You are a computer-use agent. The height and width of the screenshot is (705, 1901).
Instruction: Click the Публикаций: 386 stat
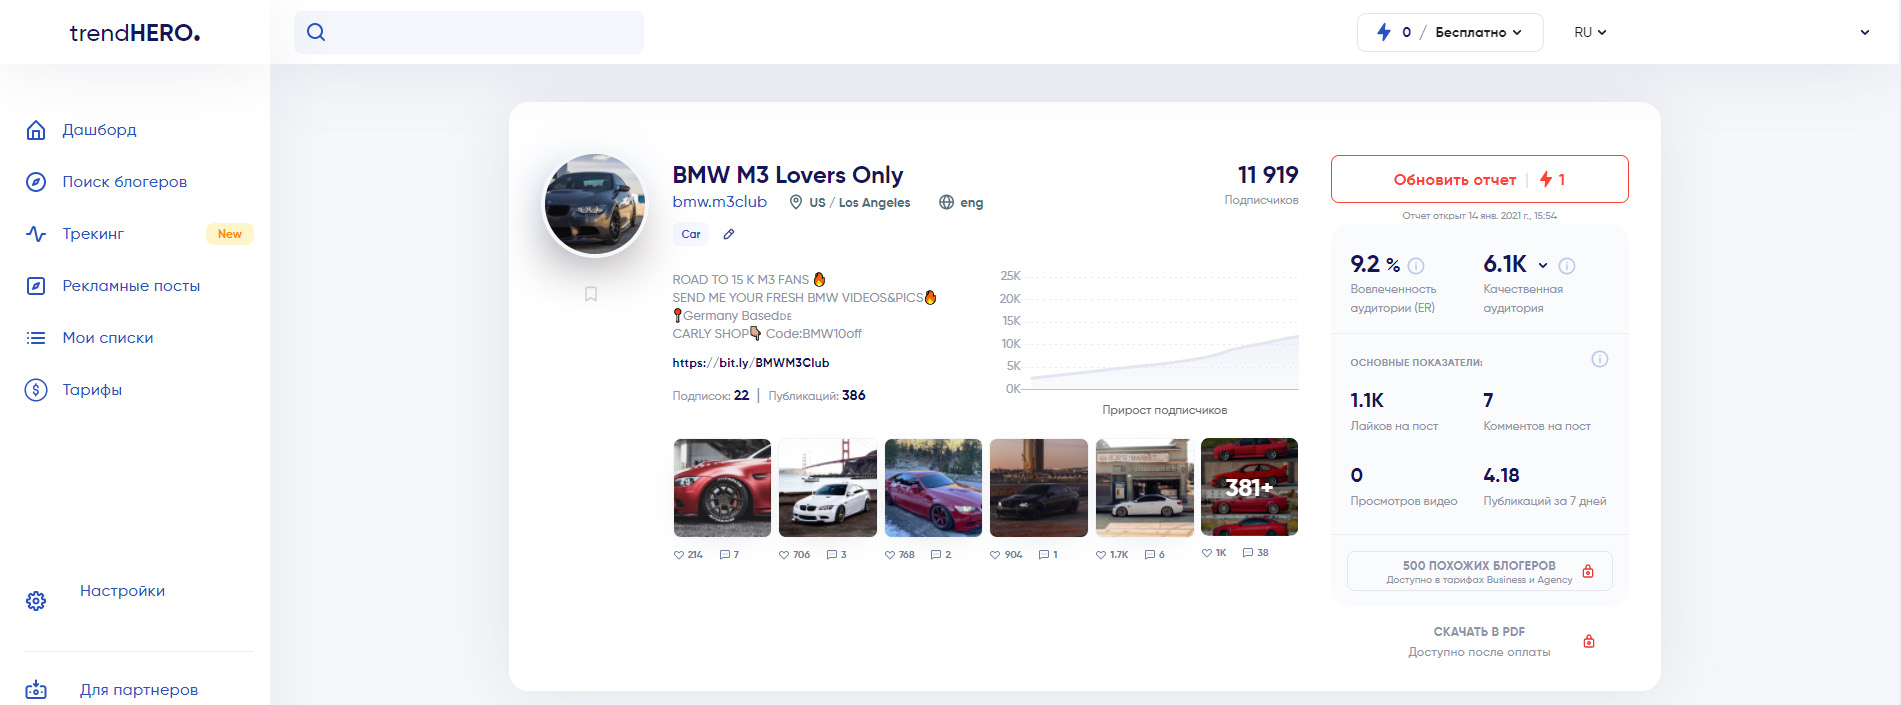[817, 396]
